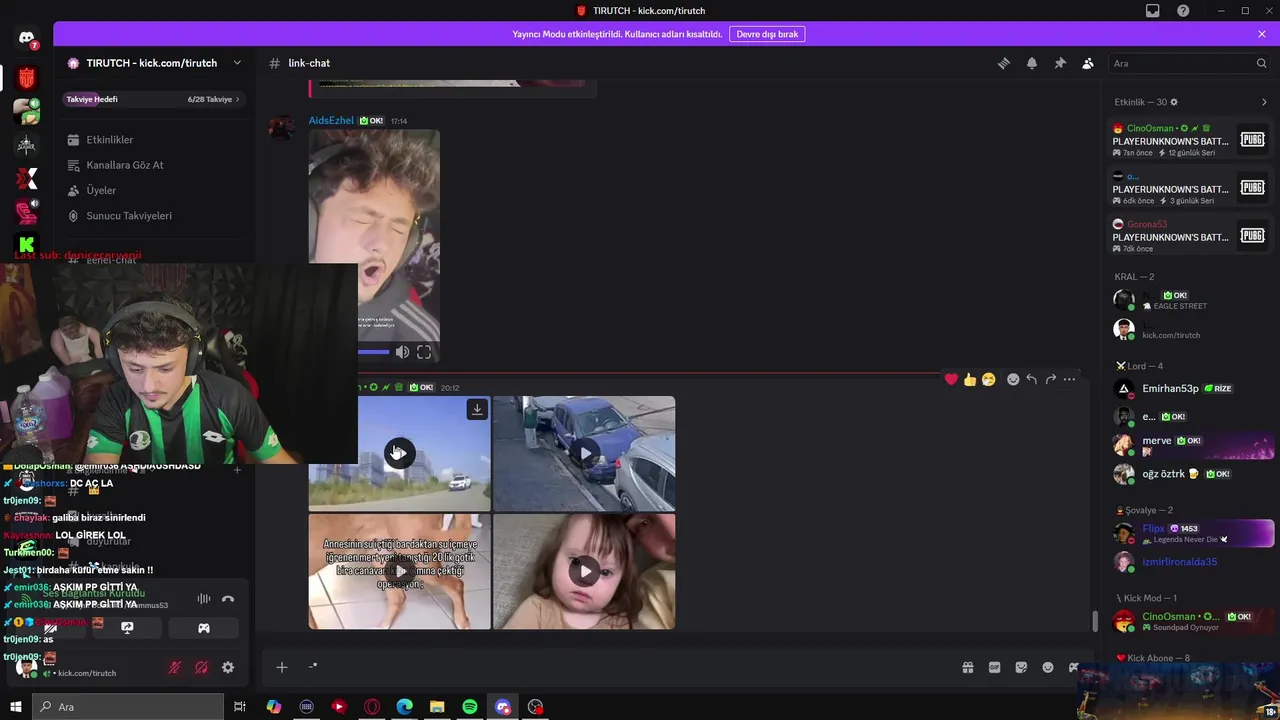Select the green K server icon
This screenshot has width=1280, height=720.
(x=27, y=244)
